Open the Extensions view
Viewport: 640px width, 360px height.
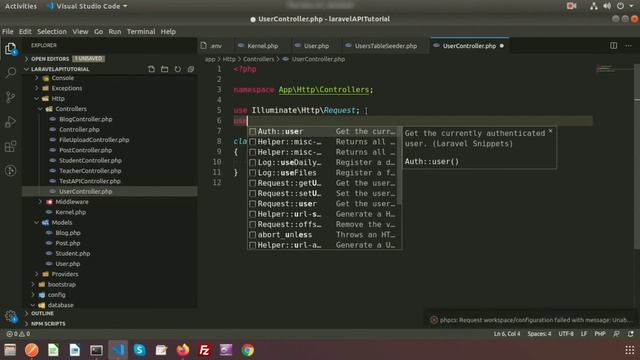pos(11,146)
